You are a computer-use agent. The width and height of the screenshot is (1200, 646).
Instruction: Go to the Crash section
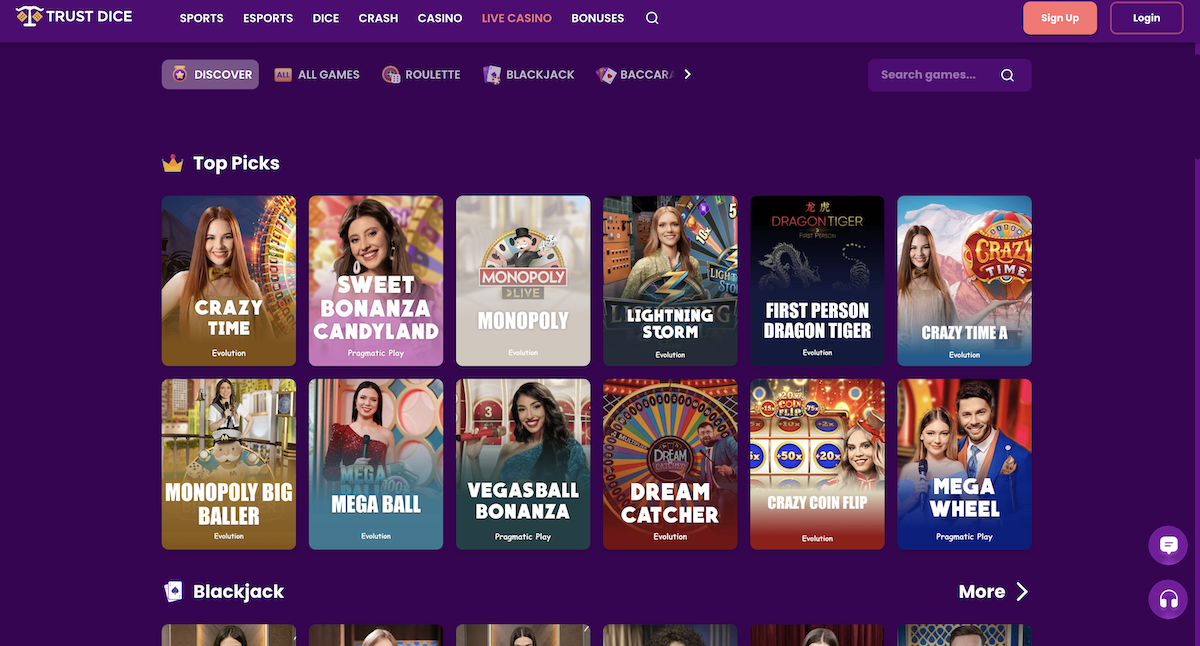coord(378,18)
